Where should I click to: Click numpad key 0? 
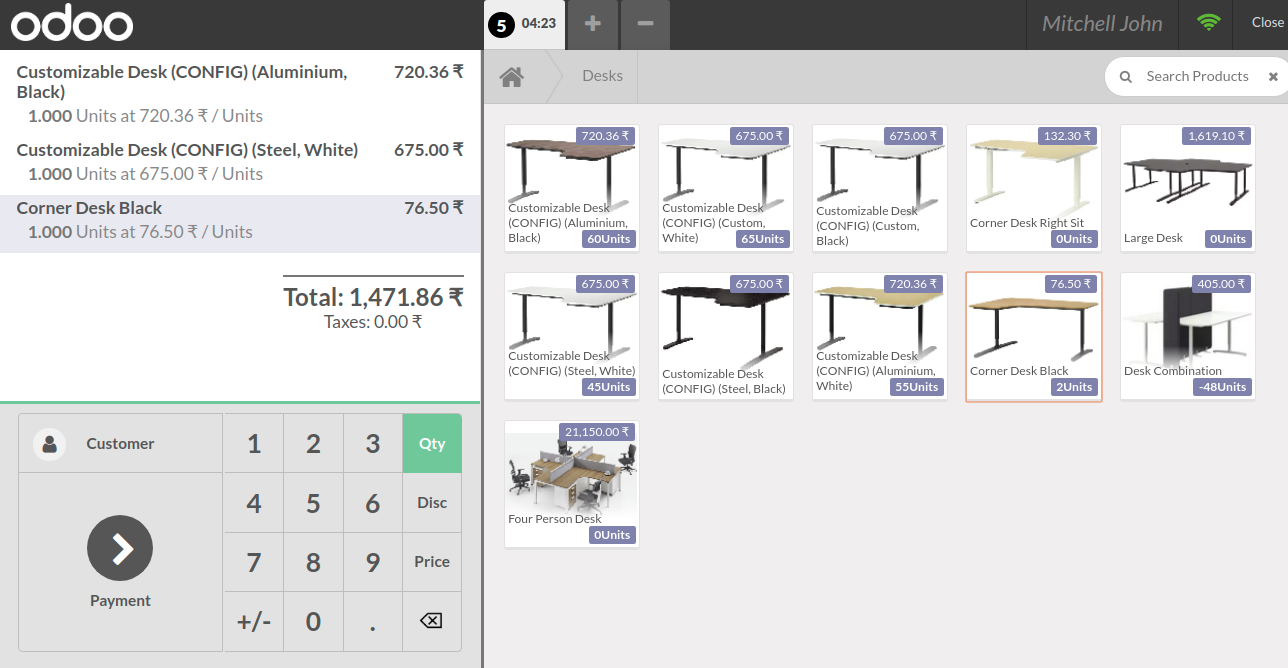click(313, 621)
